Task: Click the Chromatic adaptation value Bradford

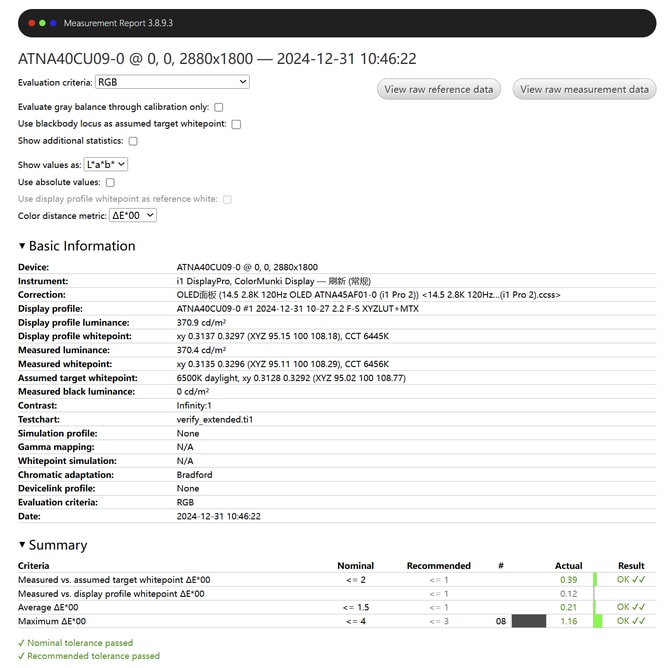Action: [194, 475]
